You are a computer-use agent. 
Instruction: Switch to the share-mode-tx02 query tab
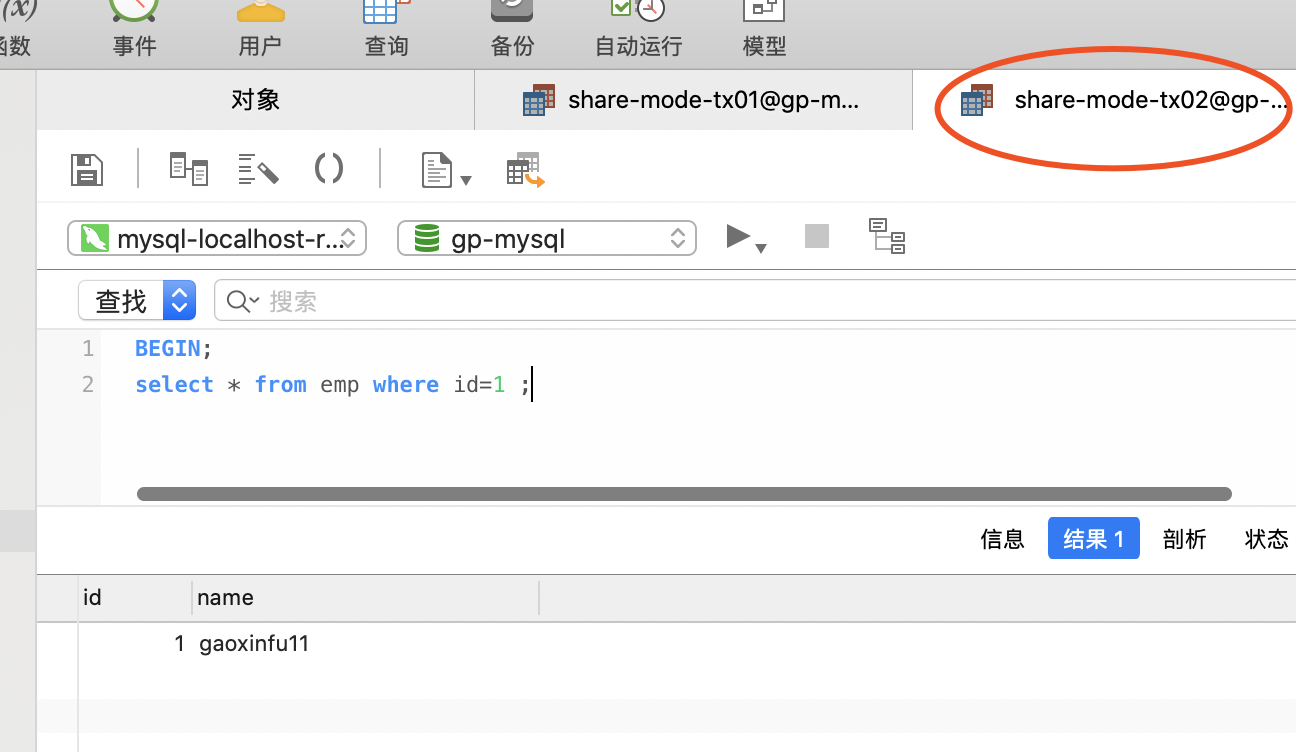pyautogui.click(x=1104, y=100)
